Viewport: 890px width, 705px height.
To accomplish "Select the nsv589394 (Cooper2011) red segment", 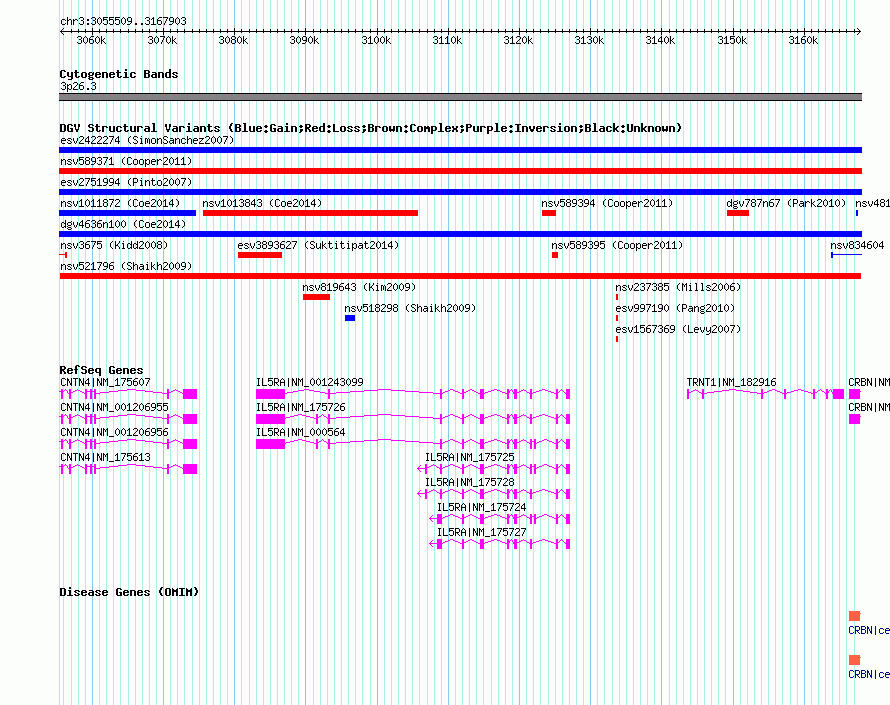I will point(549,213).
